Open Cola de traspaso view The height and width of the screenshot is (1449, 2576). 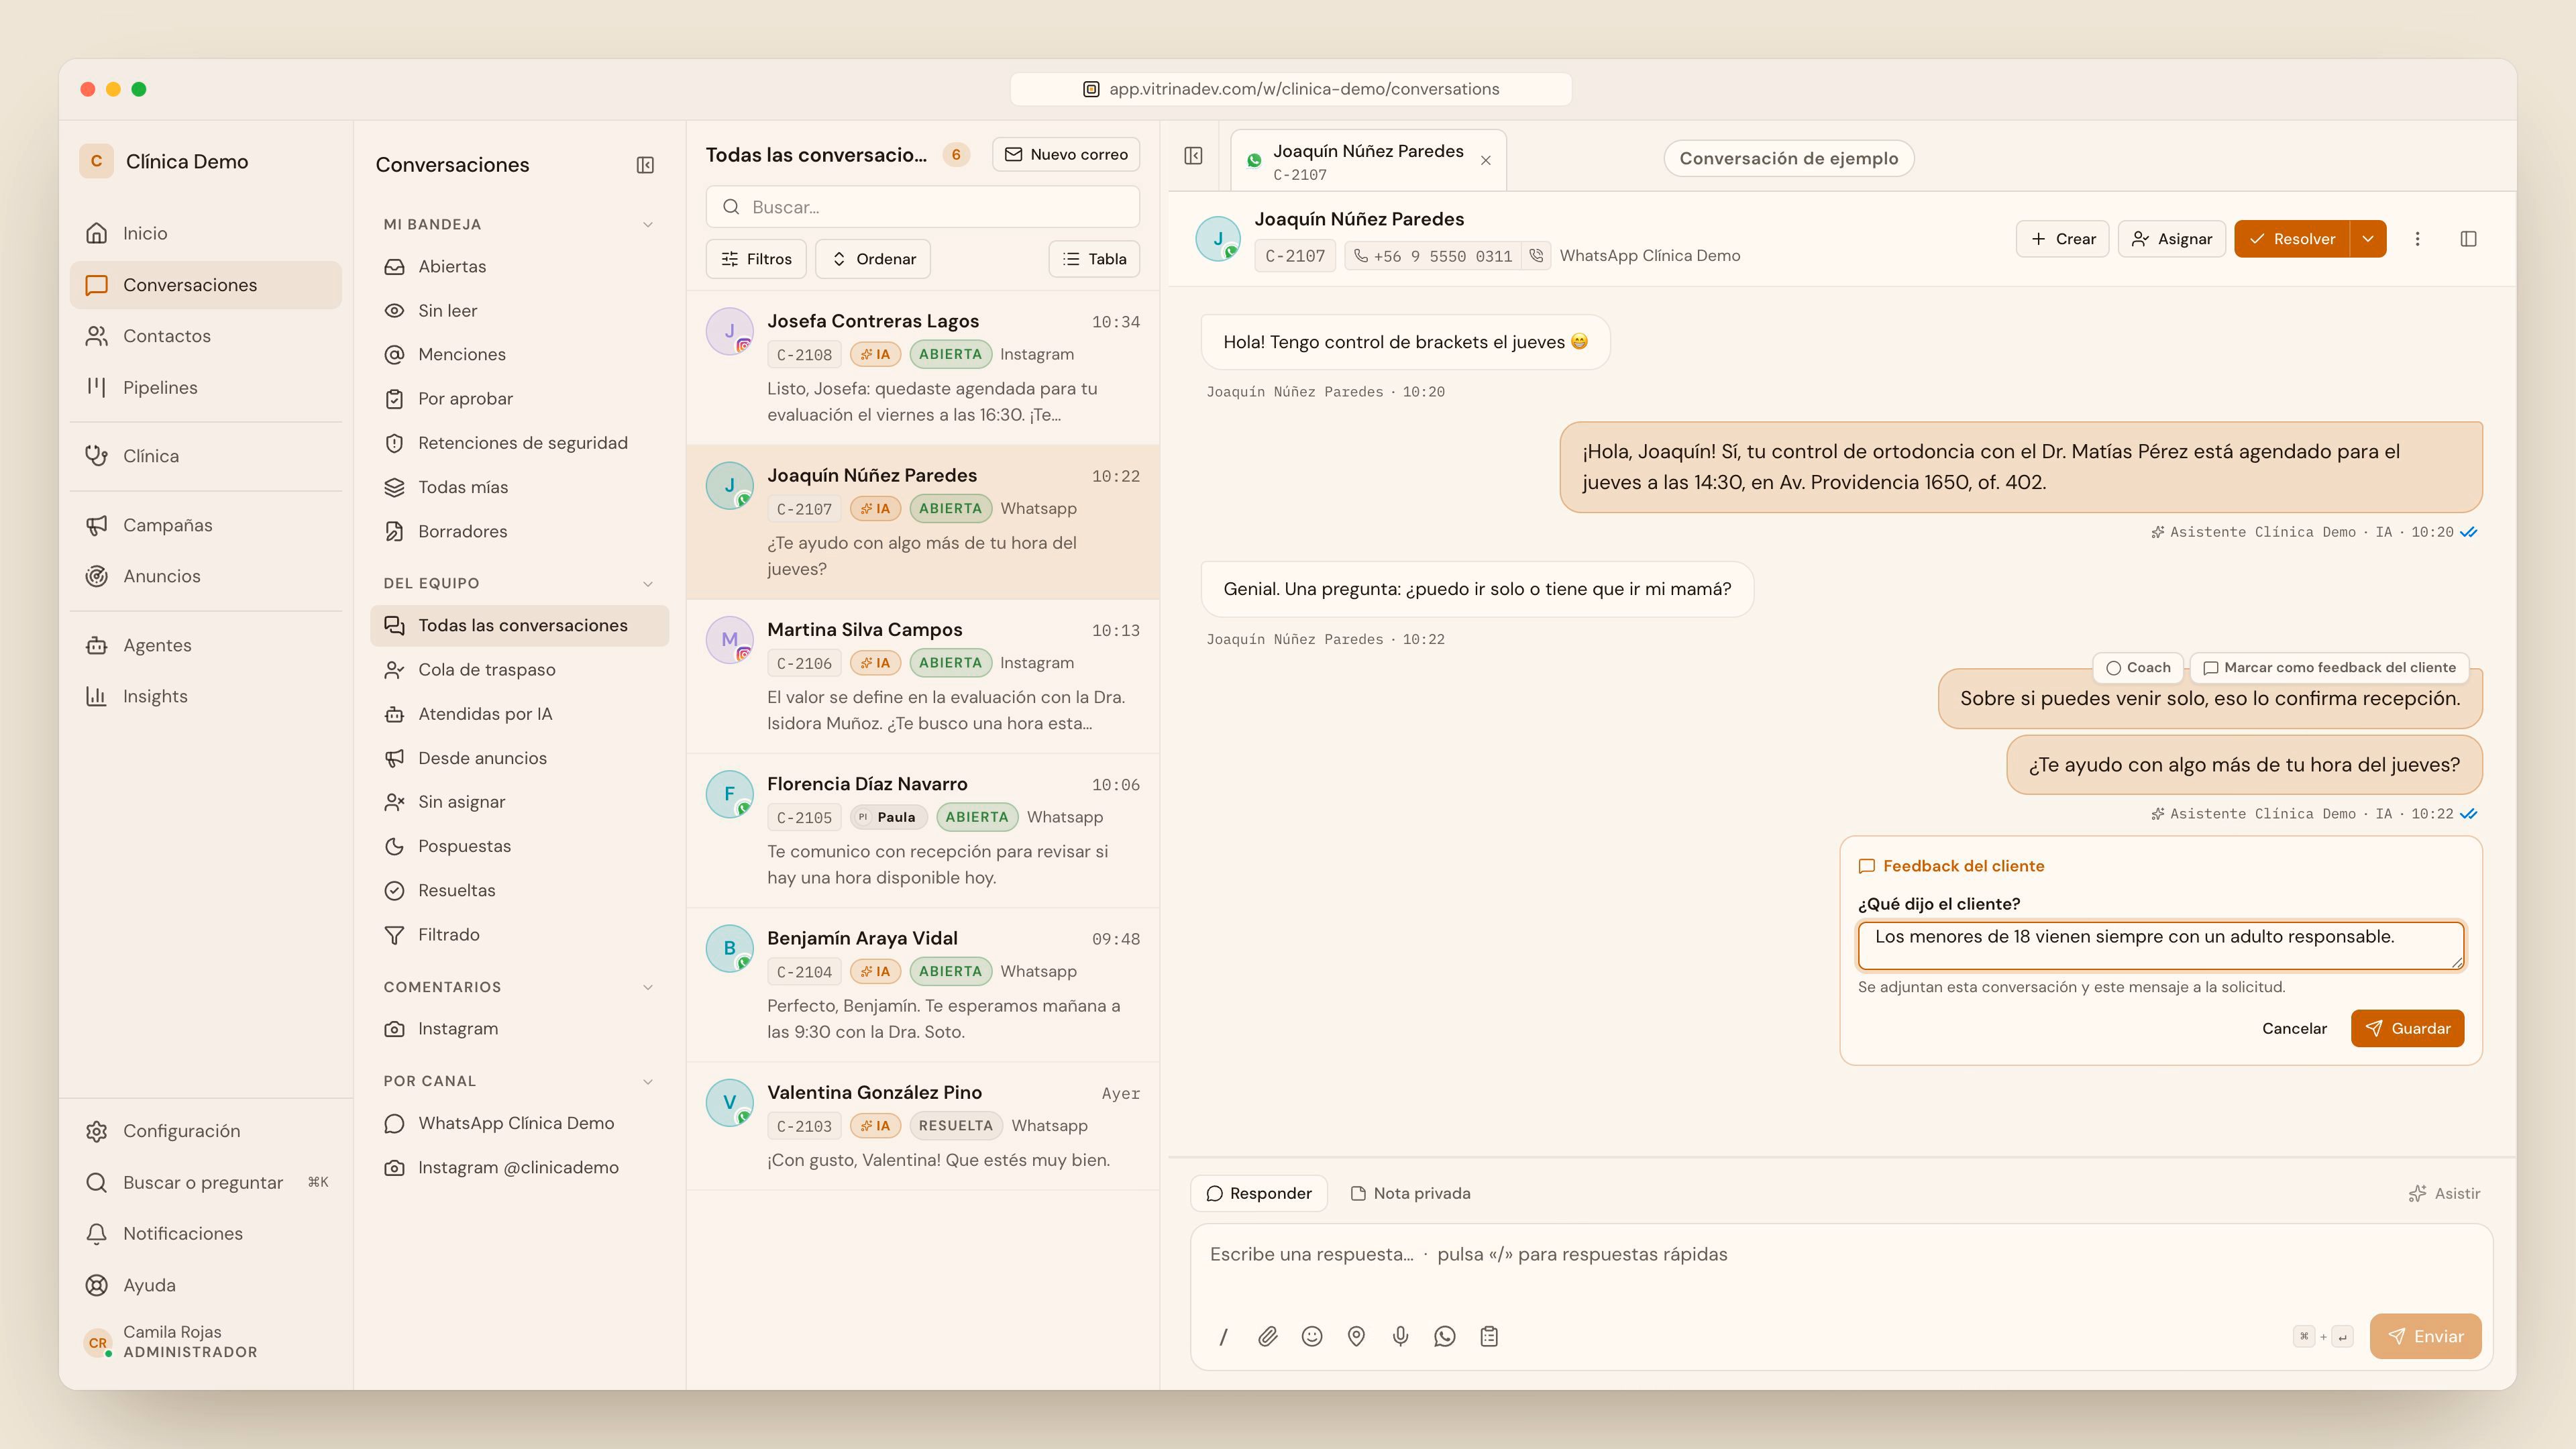pyautogui.click(x=519, y=669)
